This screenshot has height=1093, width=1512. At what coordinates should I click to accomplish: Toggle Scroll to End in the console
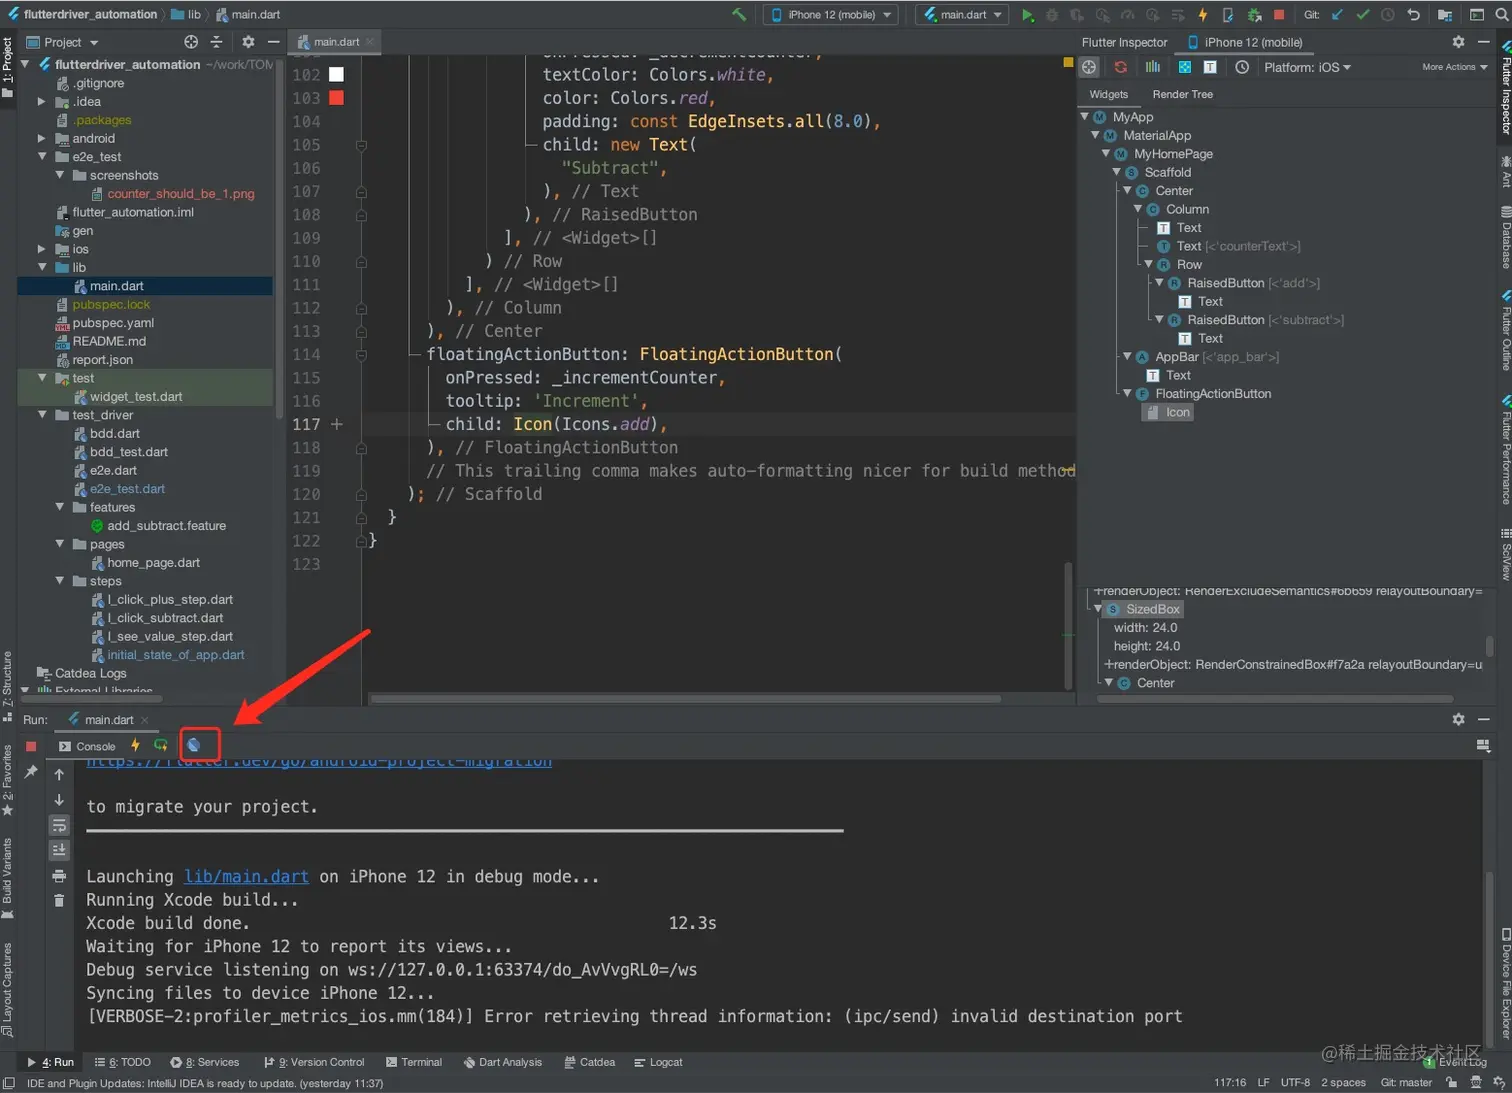(x=59, y=850)
